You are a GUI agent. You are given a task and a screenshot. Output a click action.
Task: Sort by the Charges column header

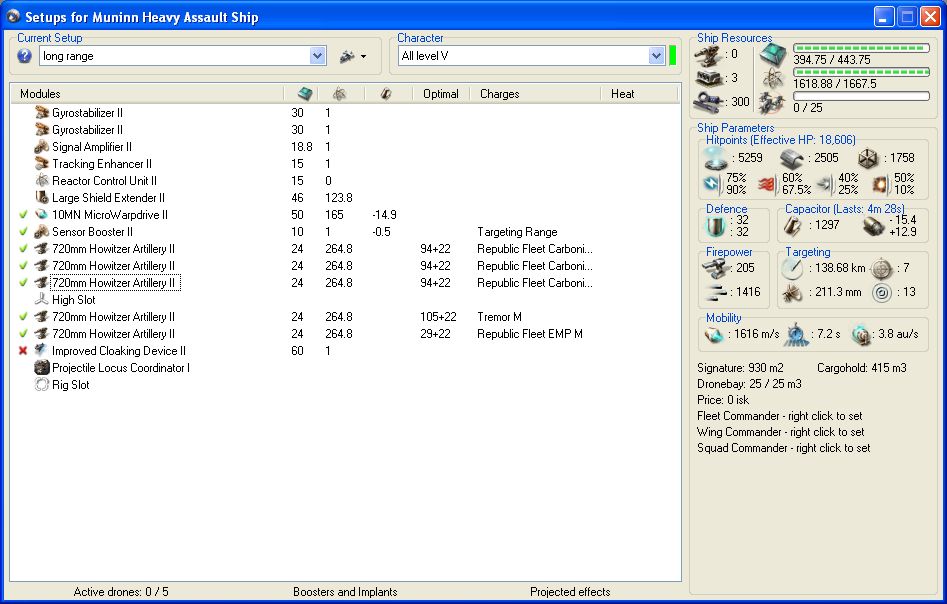click(x=499, y=94)
